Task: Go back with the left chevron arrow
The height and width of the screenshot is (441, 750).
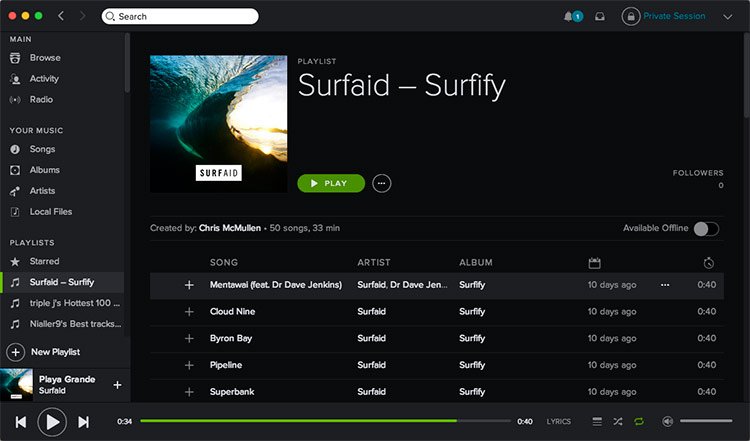Action: (61, 16)
